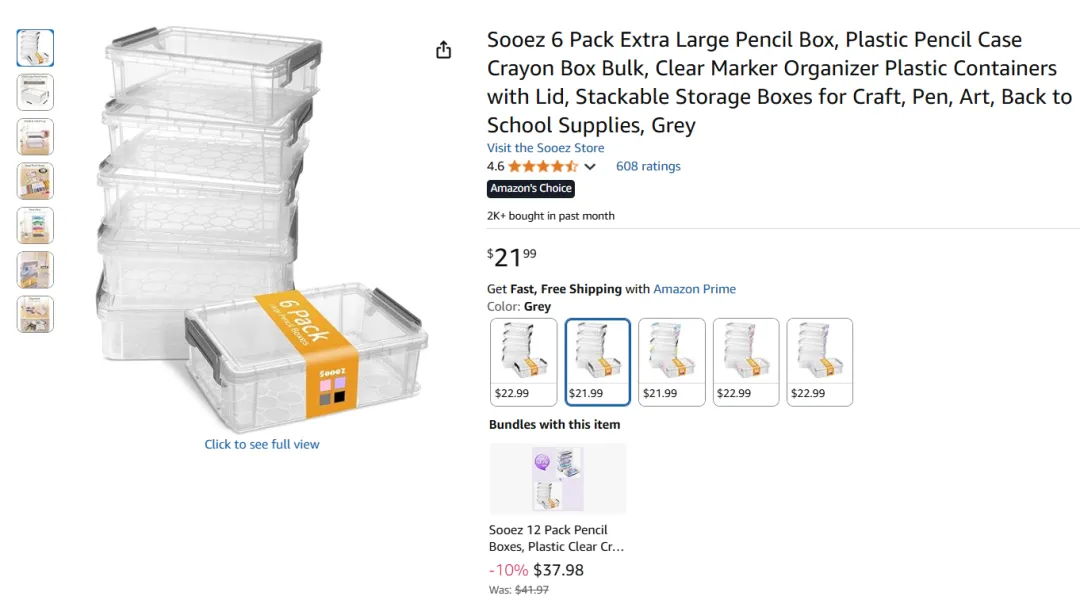Image resolution: width=1080 pixels, height=600 pixels.
Task: Select the fifth product thumbnail in sidebar
Action: [35, 225]
